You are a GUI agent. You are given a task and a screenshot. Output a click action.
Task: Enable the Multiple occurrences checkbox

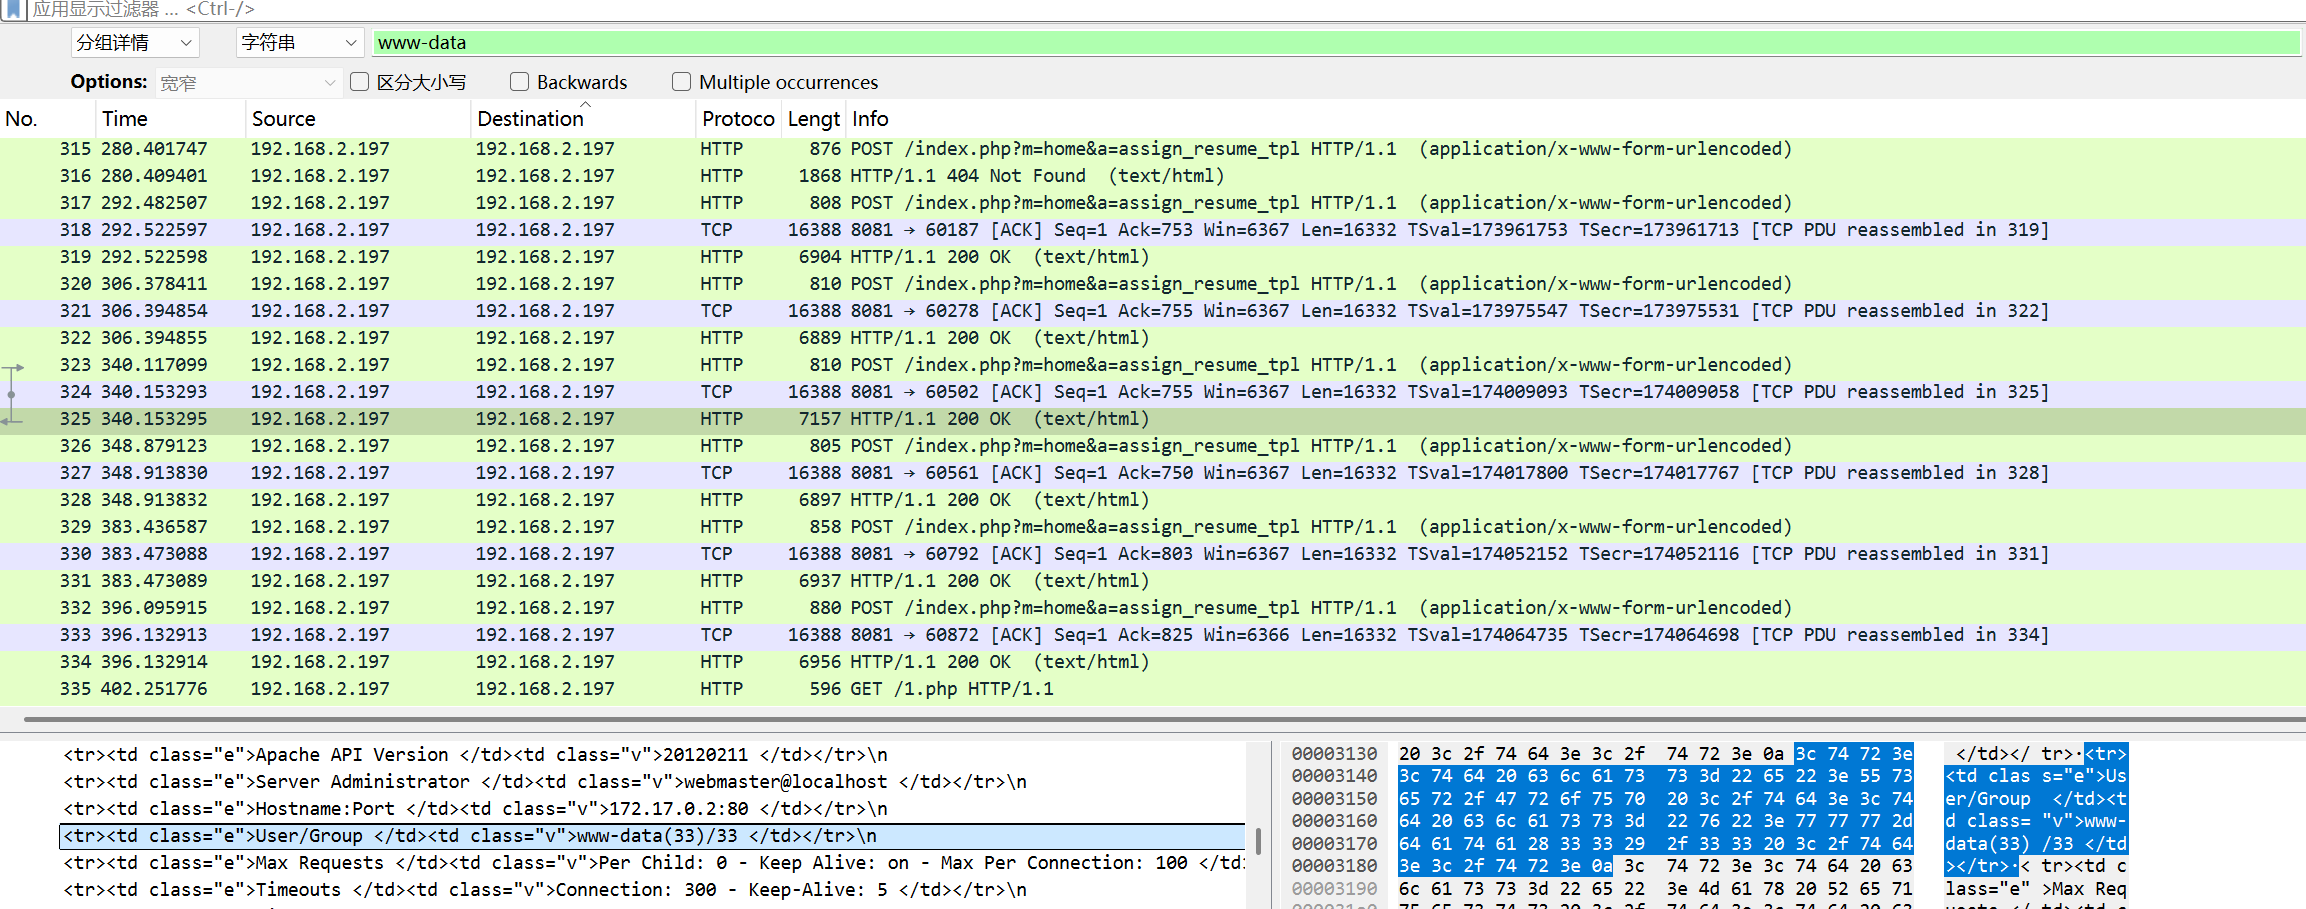click(x=682, y=82)
